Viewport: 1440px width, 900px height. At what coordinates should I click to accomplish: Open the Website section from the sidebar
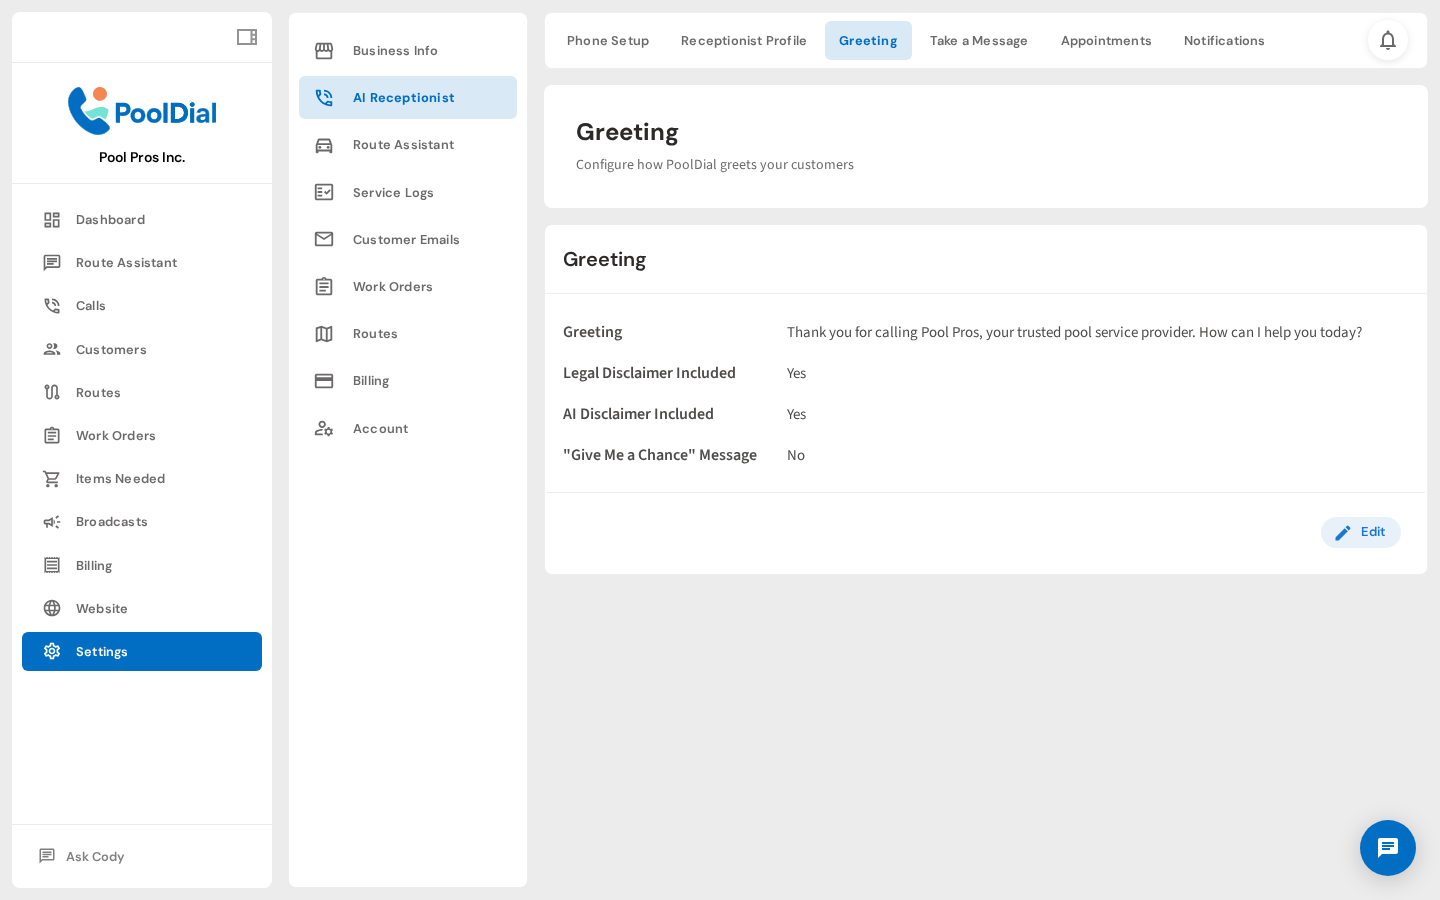(101, 608)
